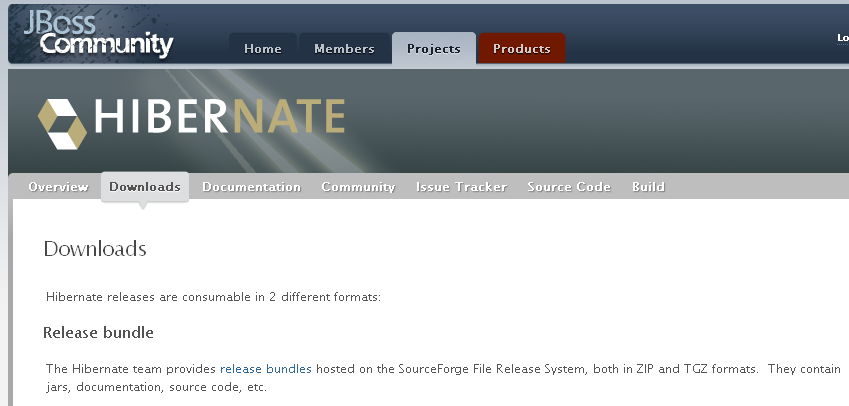Open the Documentation page
Viewport: 849px width, 406px height.
[x=251, y=187]
